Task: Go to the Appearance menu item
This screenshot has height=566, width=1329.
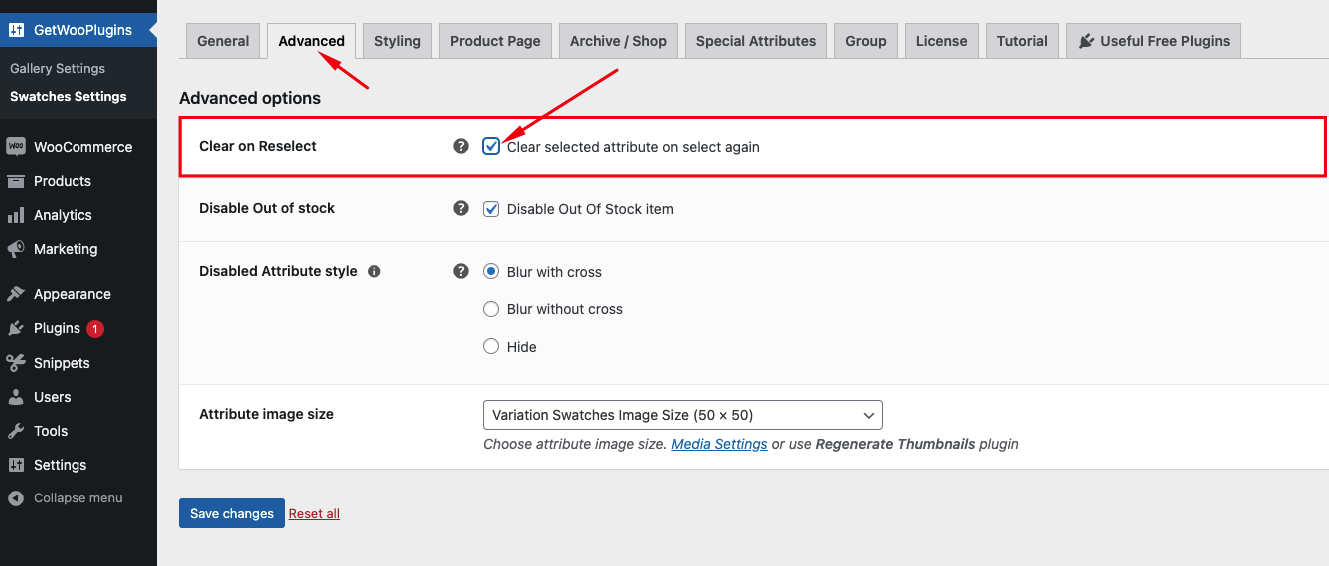Action: click(78, 294)
